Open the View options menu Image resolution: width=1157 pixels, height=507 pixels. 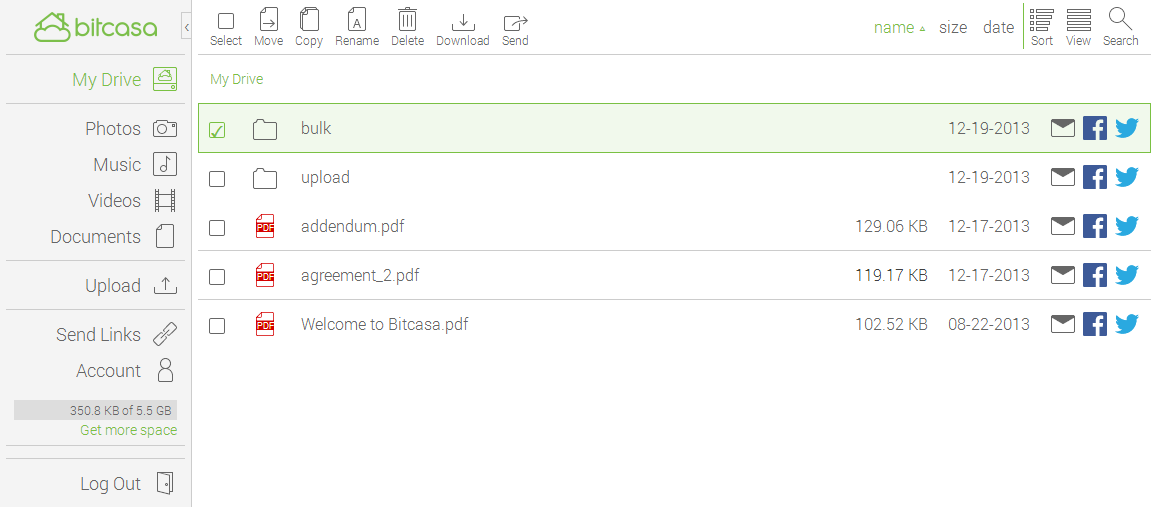(x=1078, y=27)
